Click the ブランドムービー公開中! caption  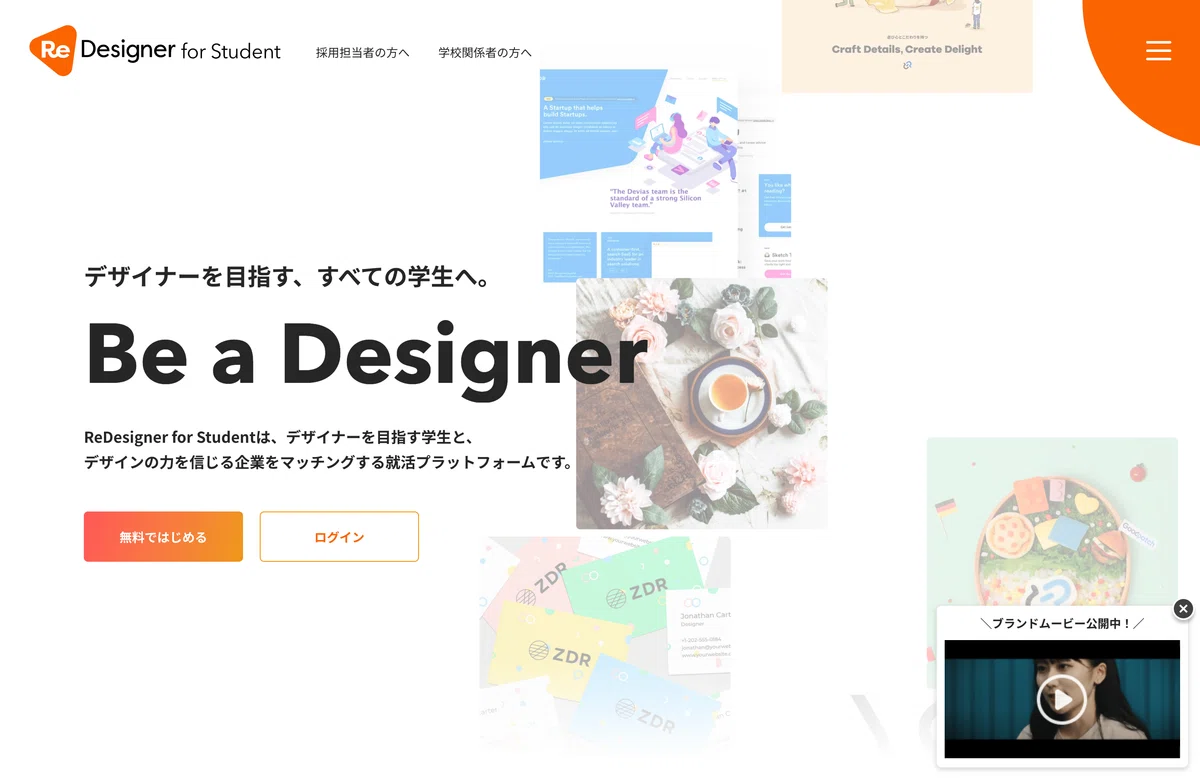pos(1062,623)
